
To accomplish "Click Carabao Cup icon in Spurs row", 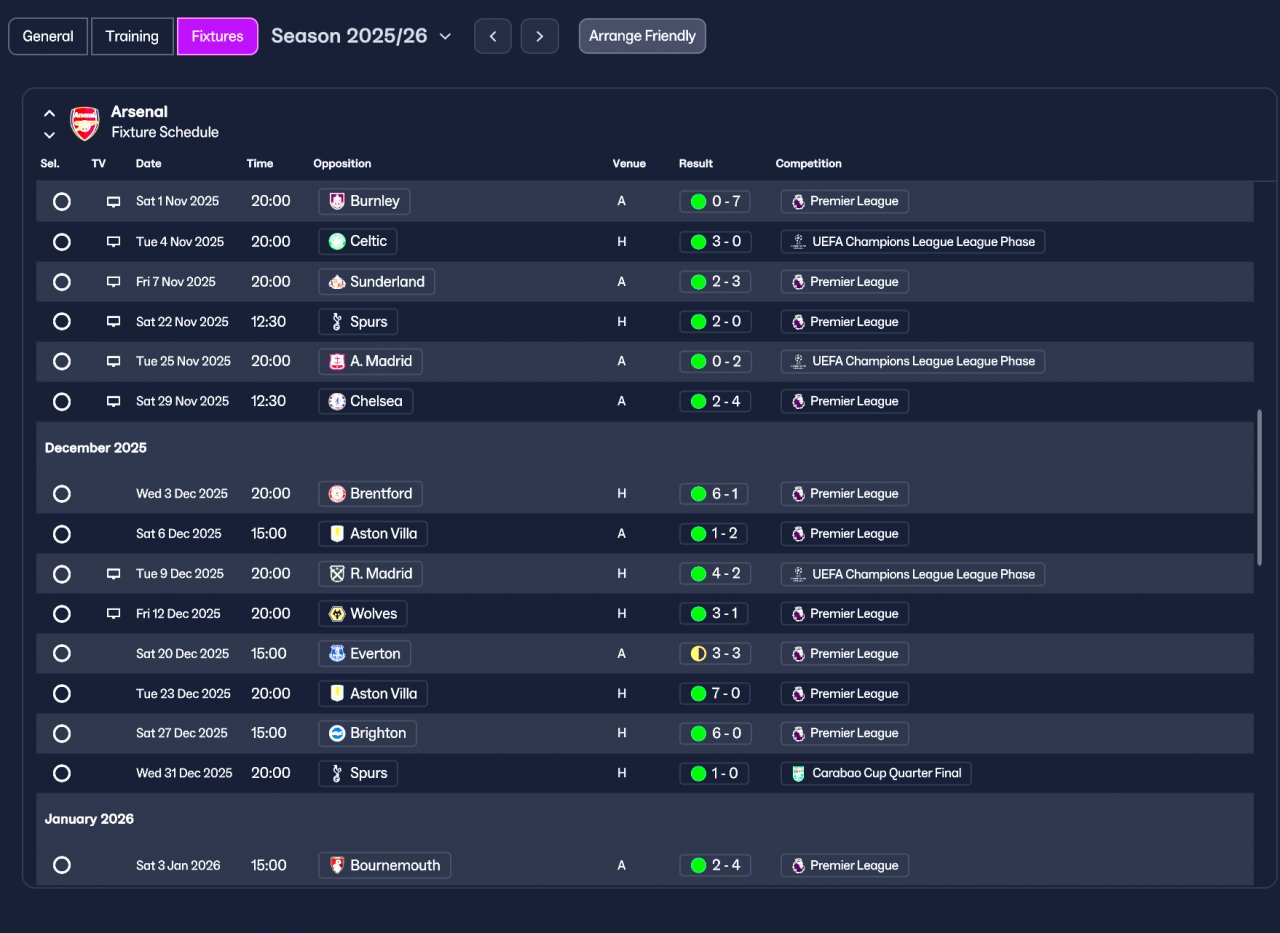I will [798, 773].
